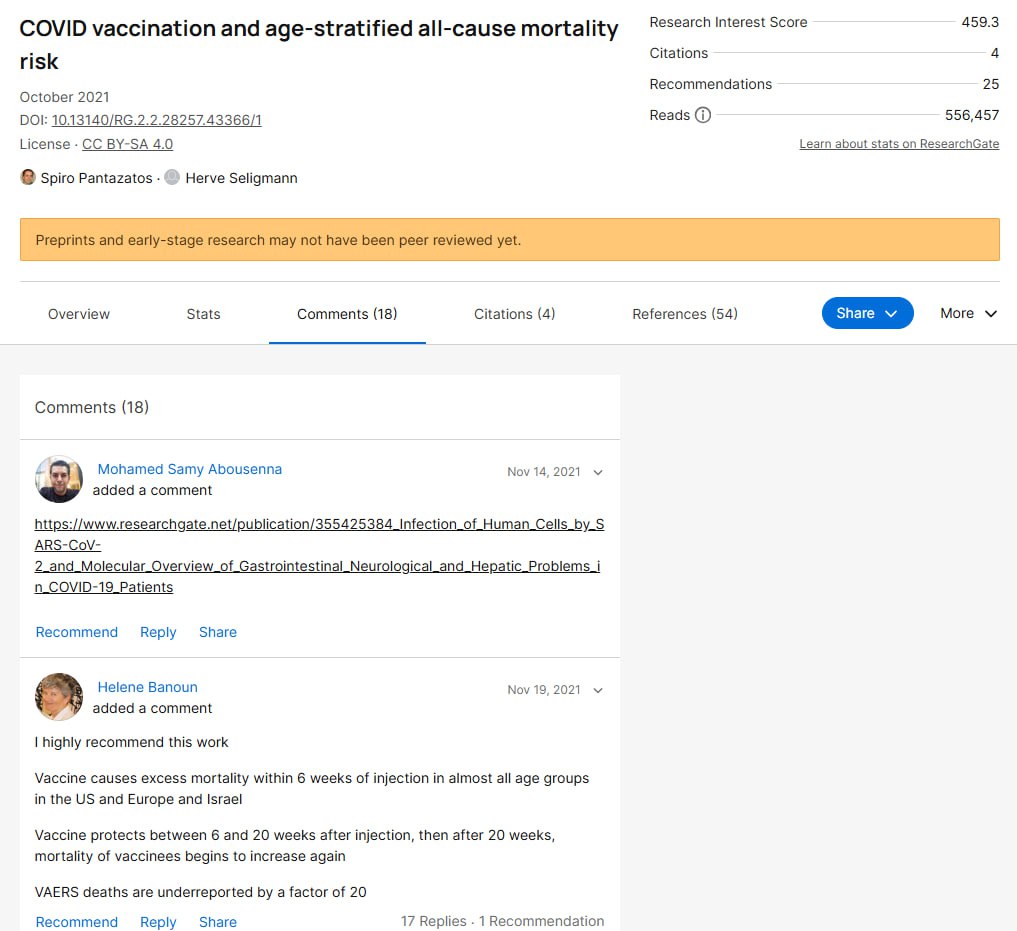Reply to Helene Banoun's comment
The height and width of the screenshot is (931, 1017).
click(158, 922)
